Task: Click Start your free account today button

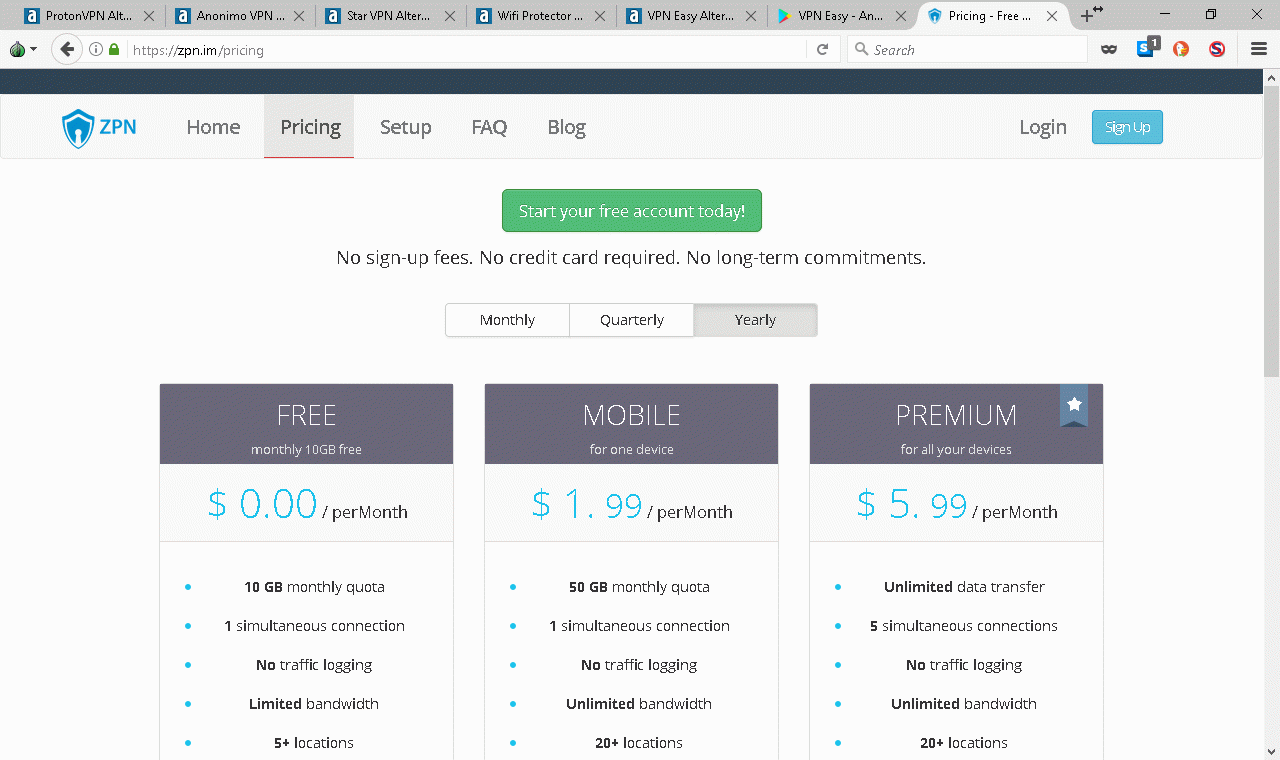Action: click(631, 211)
